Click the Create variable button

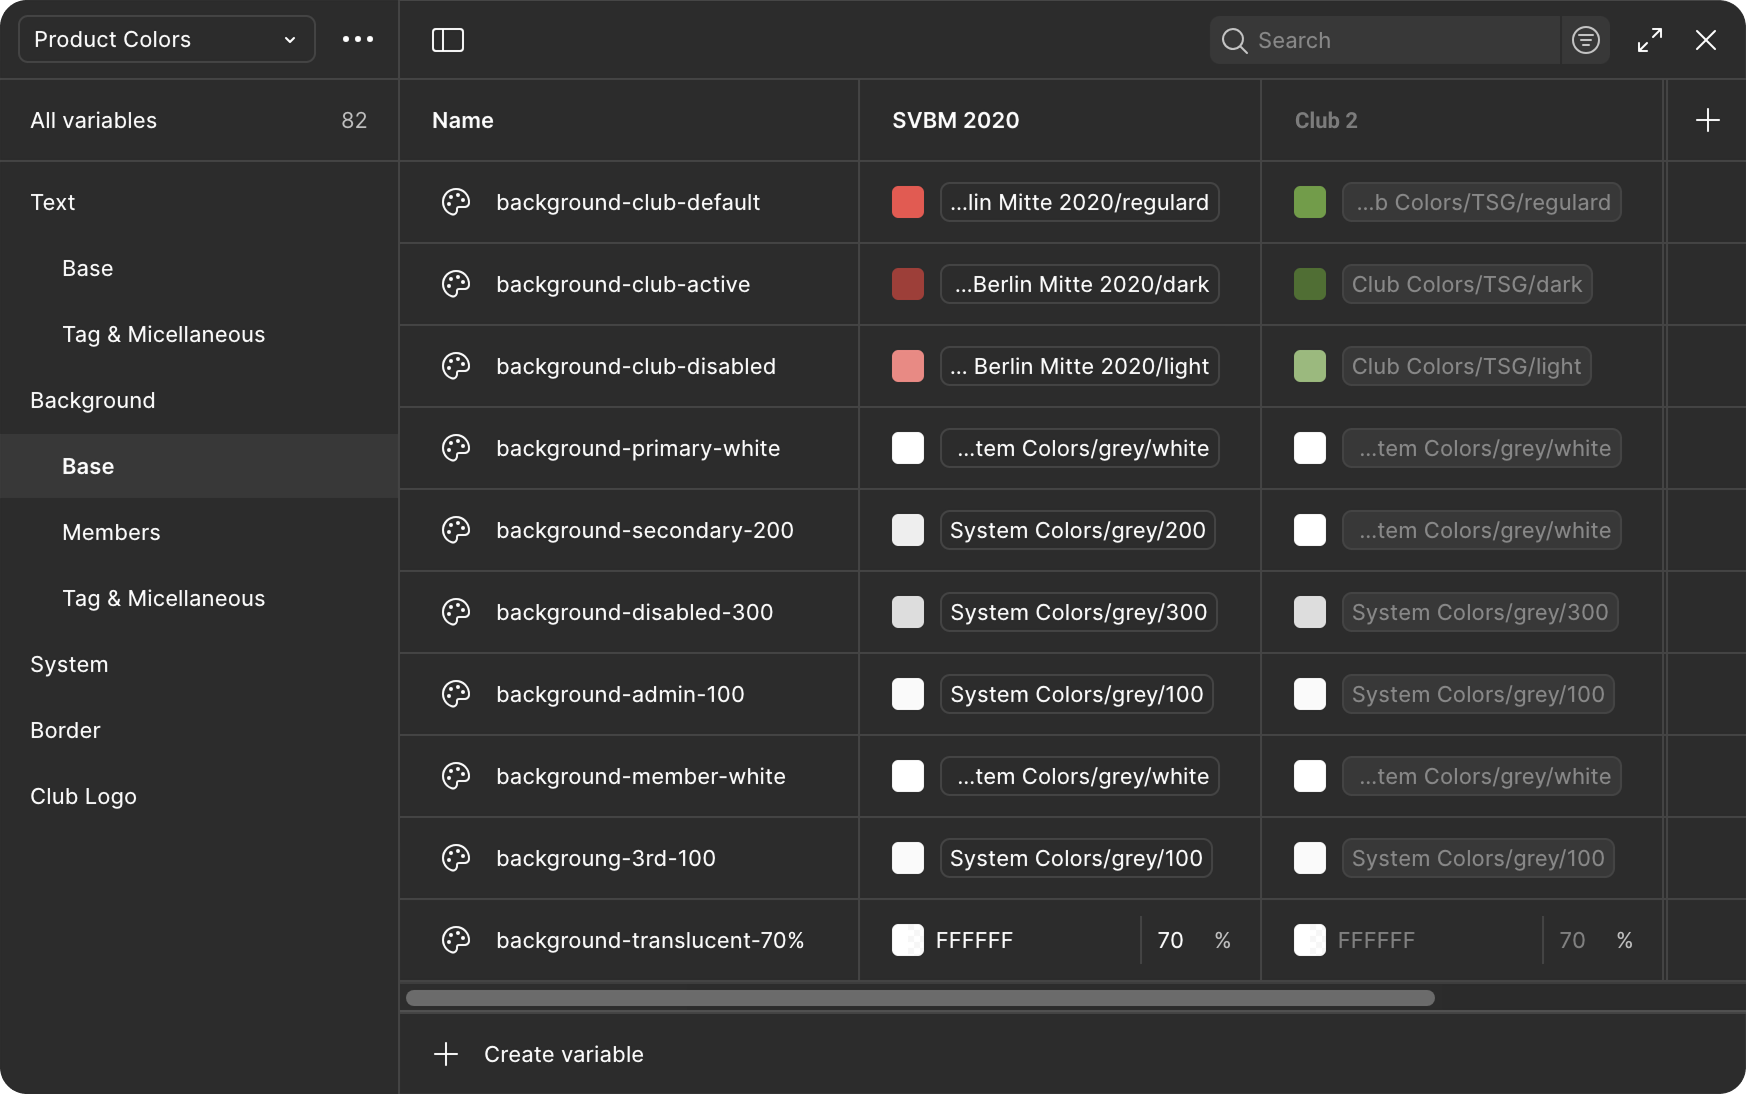click(x=539, y=1054)
